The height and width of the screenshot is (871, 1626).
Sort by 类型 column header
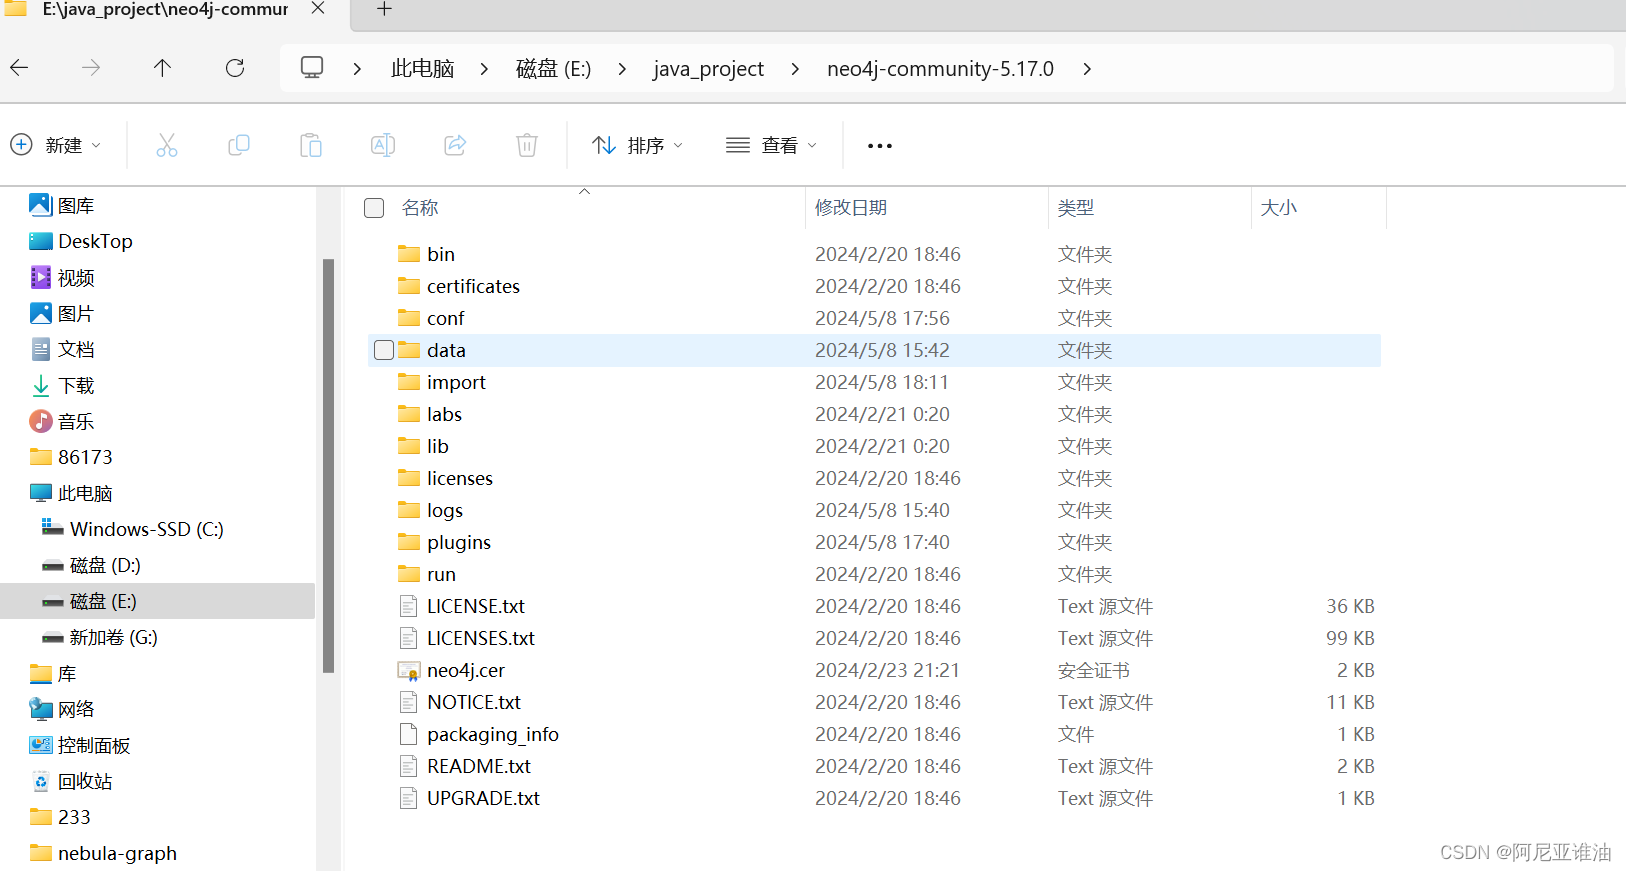[1076, 208]
